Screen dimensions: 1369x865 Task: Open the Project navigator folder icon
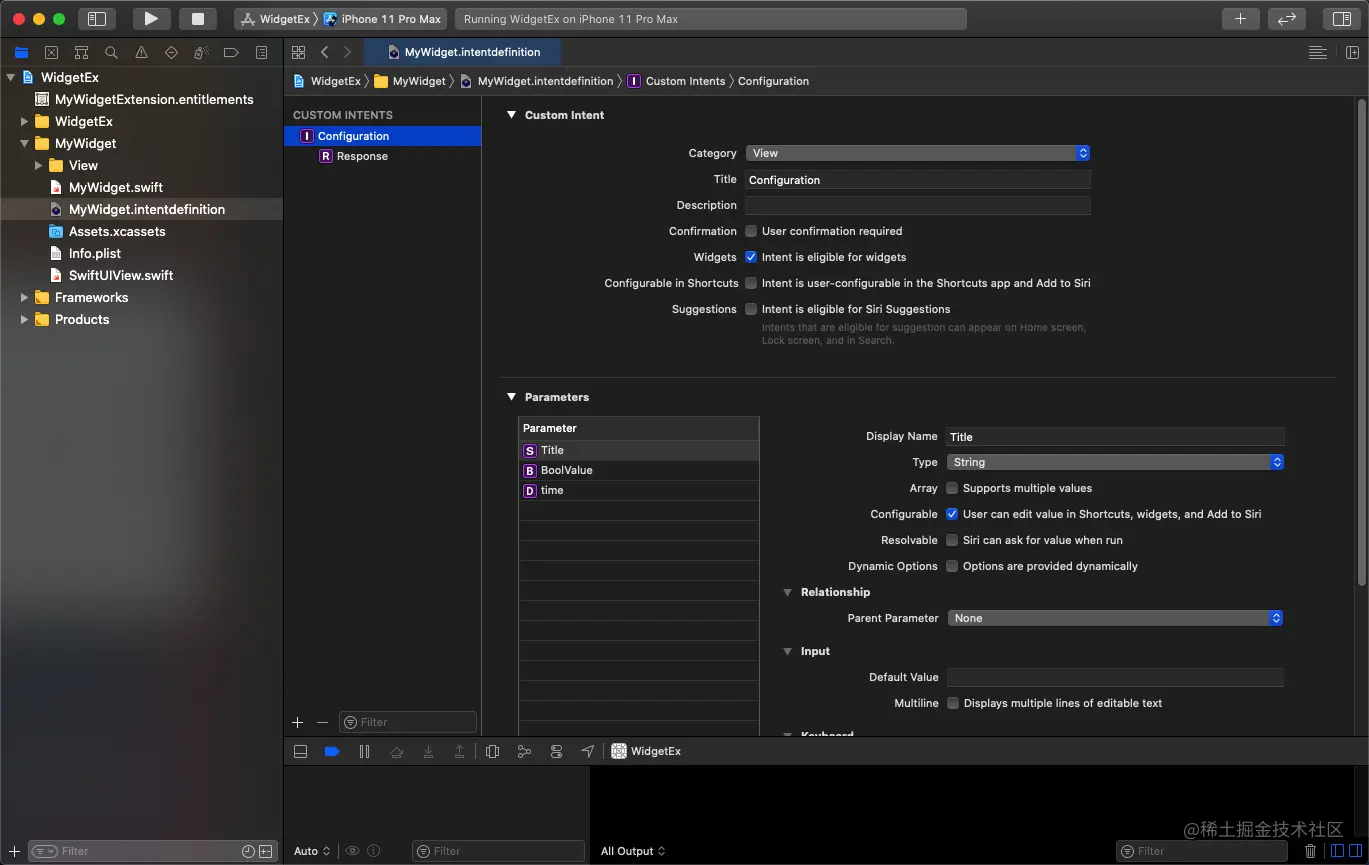point(21,53)
